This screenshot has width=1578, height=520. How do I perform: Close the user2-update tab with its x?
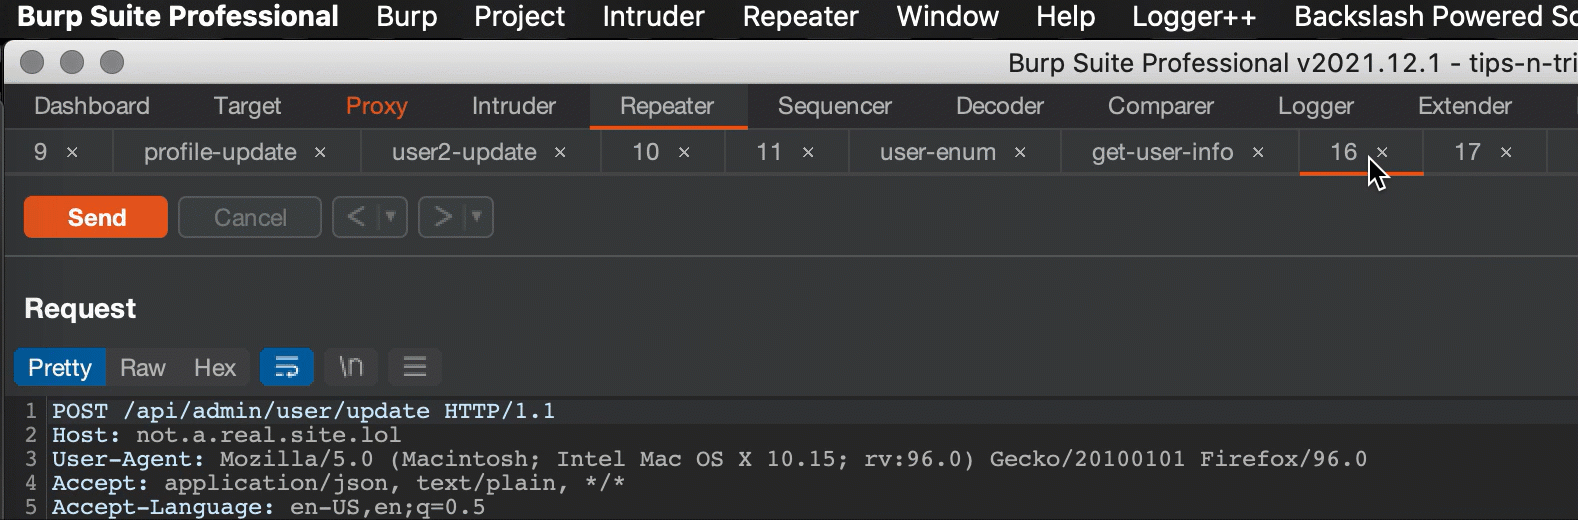560,152
